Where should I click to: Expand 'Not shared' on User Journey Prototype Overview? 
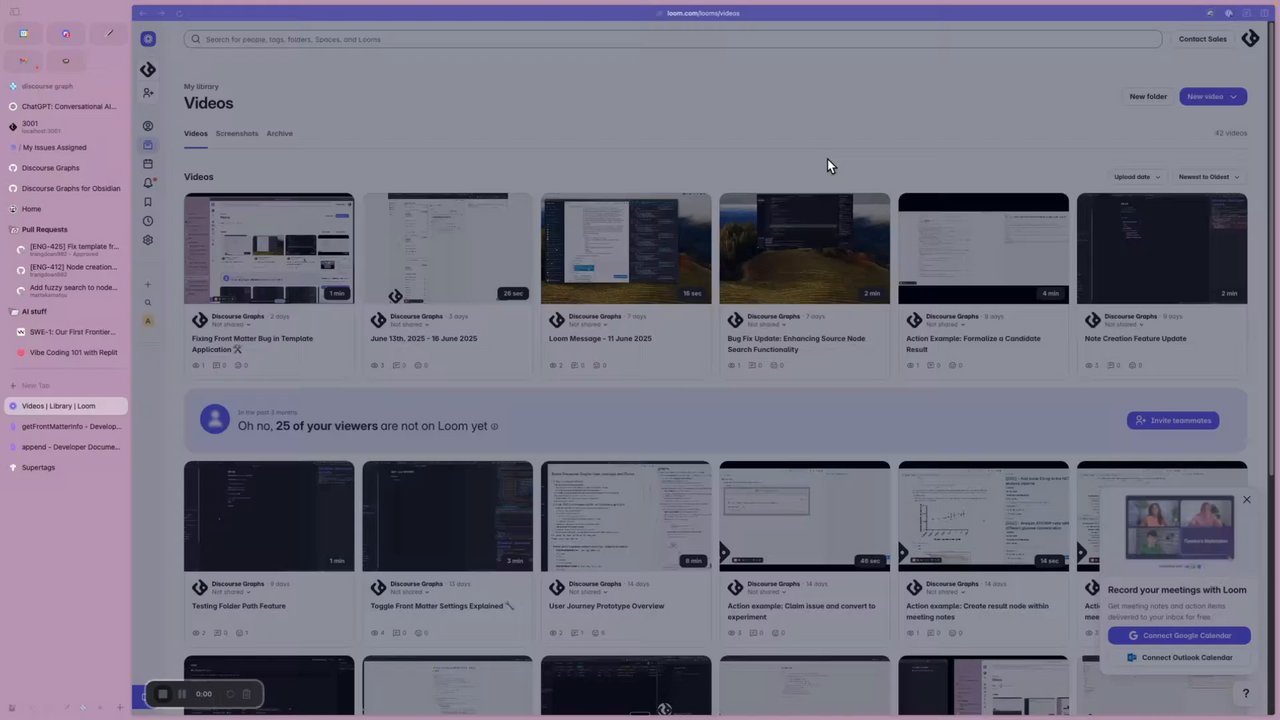point(586,592)
